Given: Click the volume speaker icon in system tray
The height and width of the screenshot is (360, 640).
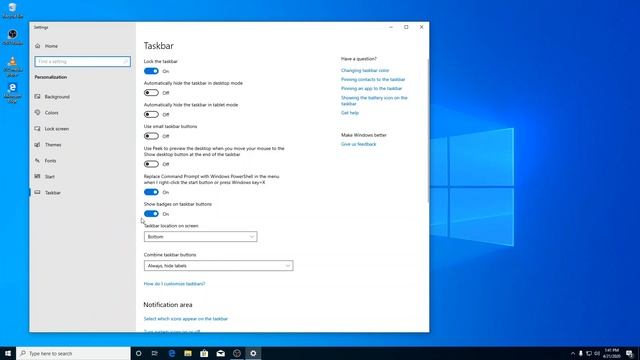Looking at the screenshot, I should coord(597,353).
